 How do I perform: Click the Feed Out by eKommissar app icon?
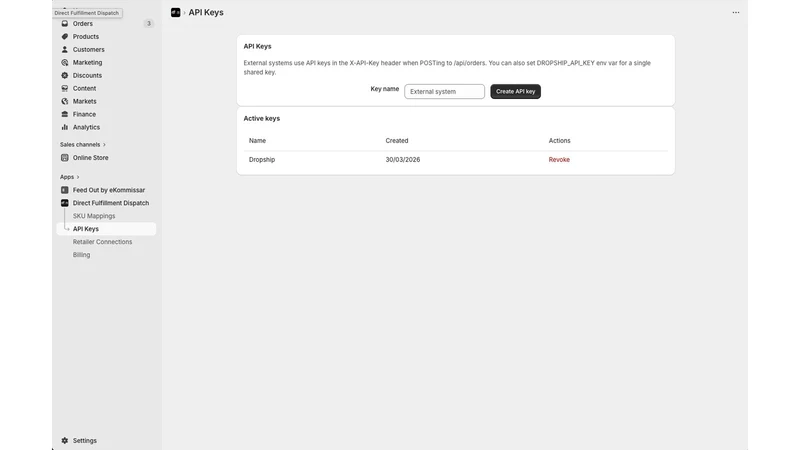coord(65,190)
